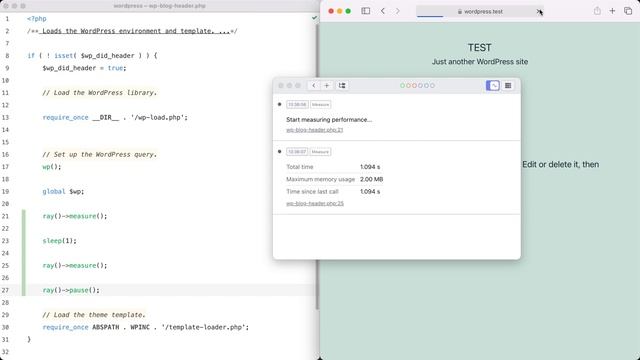The width and height of the screenshot is (640, 360).
Task: Click the tree-structure icon in Ray's toolbar
Action: coord(342,85)
